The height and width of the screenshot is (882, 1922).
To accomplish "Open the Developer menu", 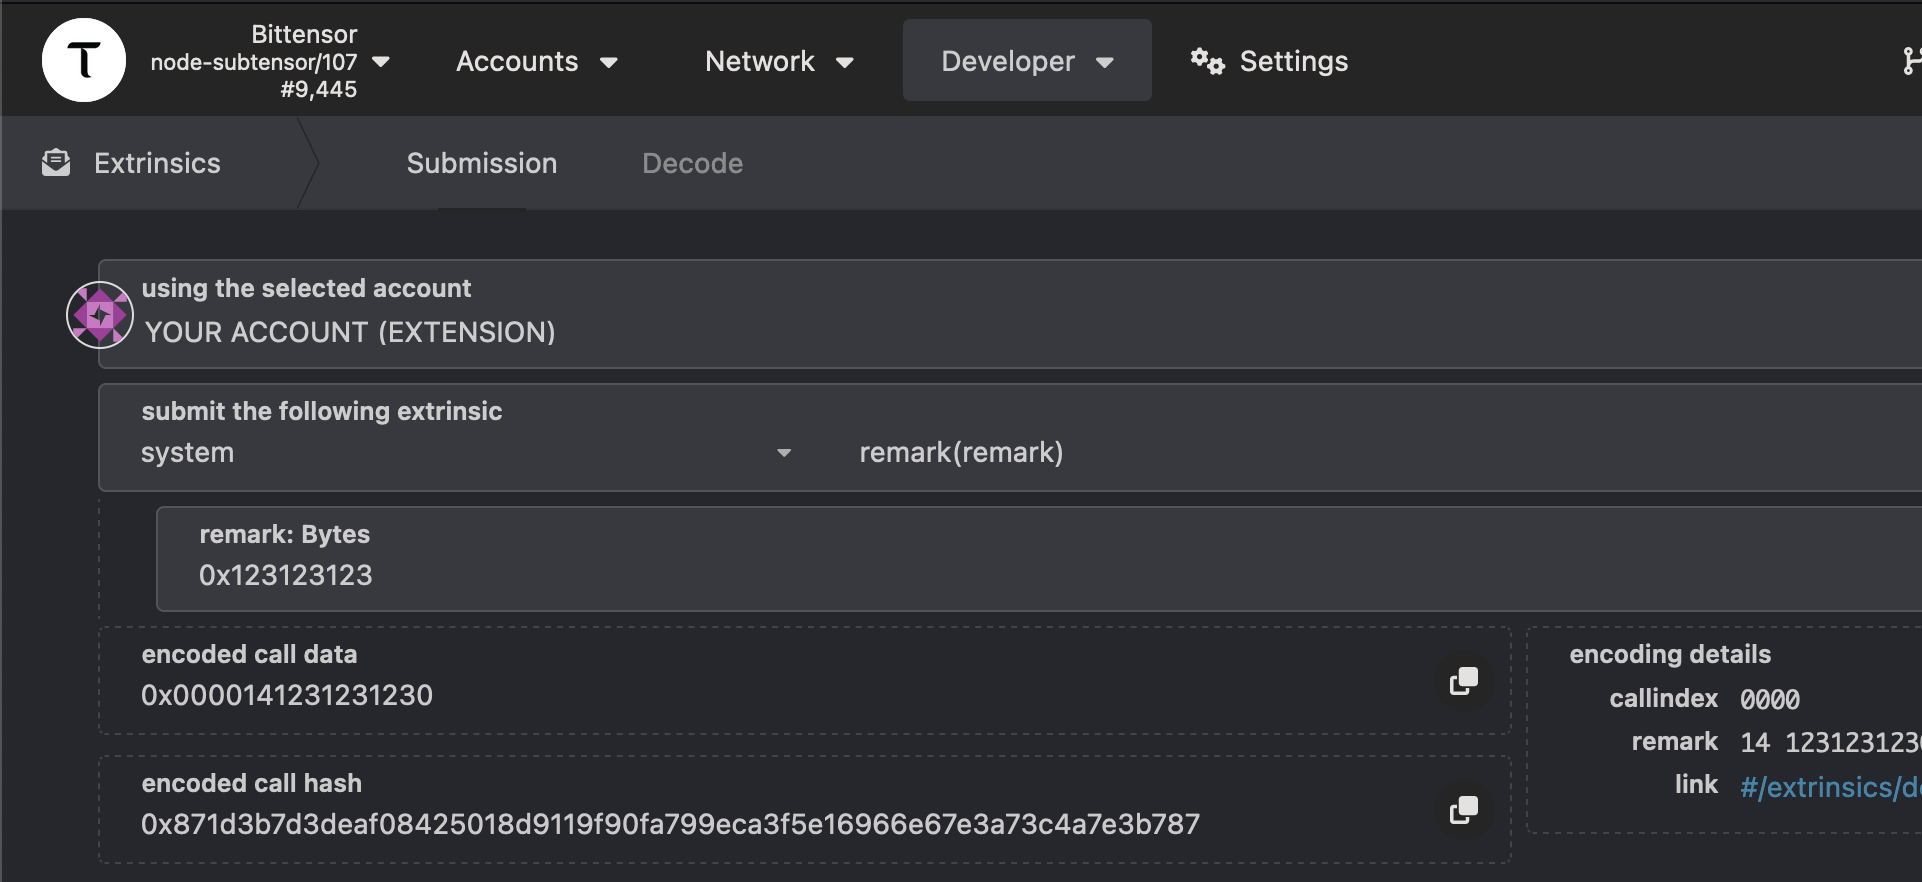I will [1027, 60].
